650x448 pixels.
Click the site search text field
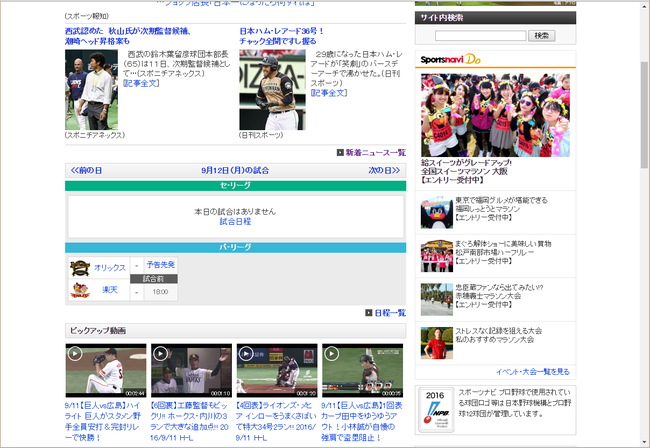(480, 36)
